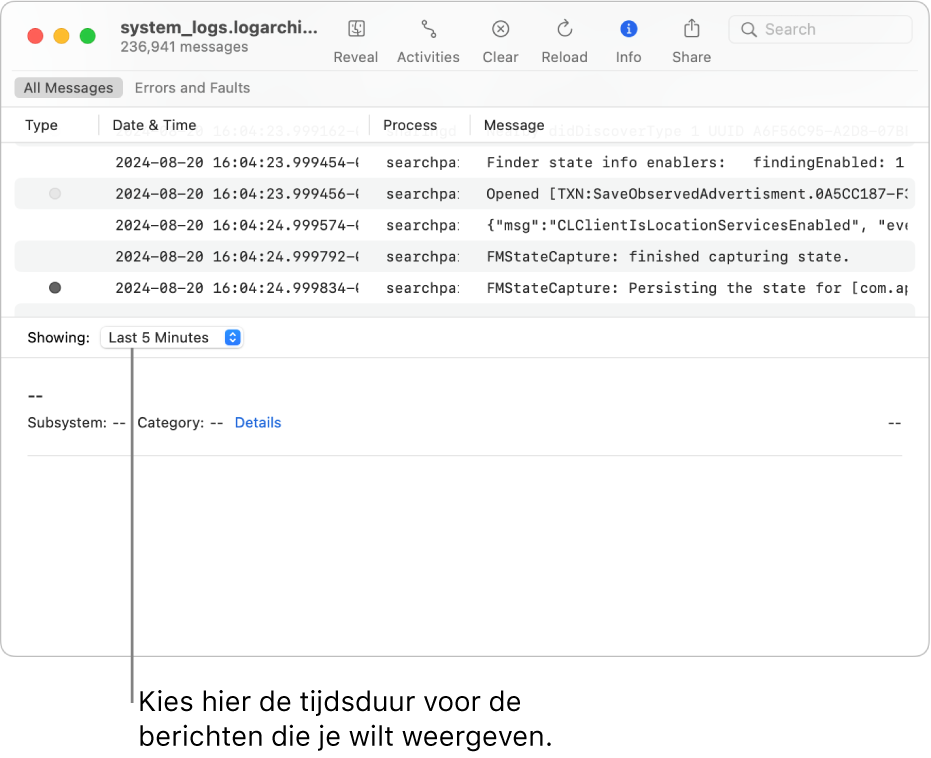Click the system_logs.logarchive window title
Screen dimensions: 931x758
pyautogui.click(x=219, y=28)
